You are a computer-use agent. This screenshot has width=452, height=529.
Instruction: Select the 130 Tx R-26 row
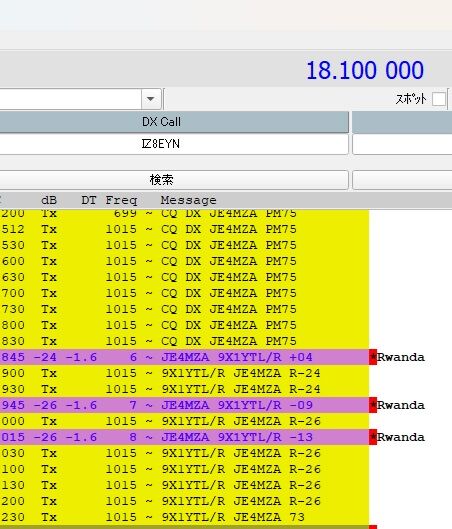point(185,485)
